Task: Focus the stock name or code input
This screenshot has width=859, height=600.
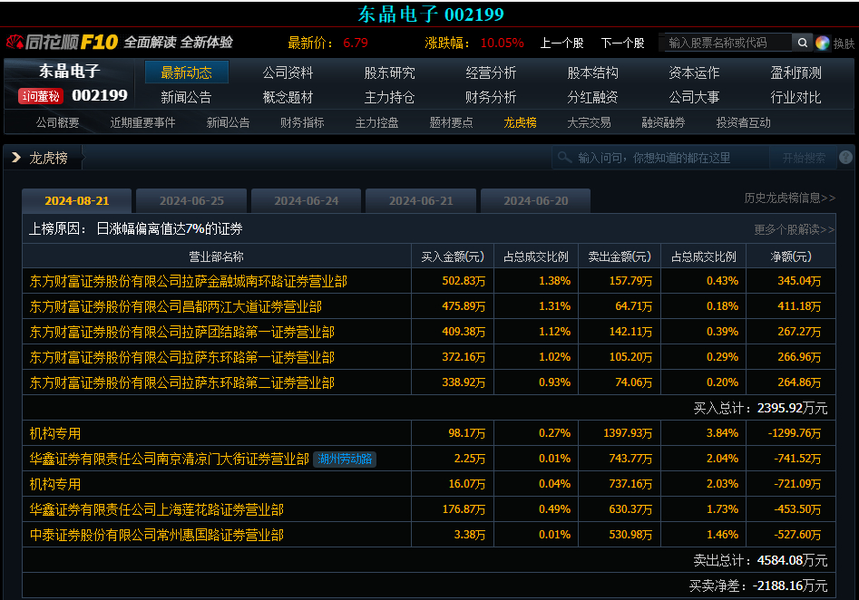Action: [728, 43]
